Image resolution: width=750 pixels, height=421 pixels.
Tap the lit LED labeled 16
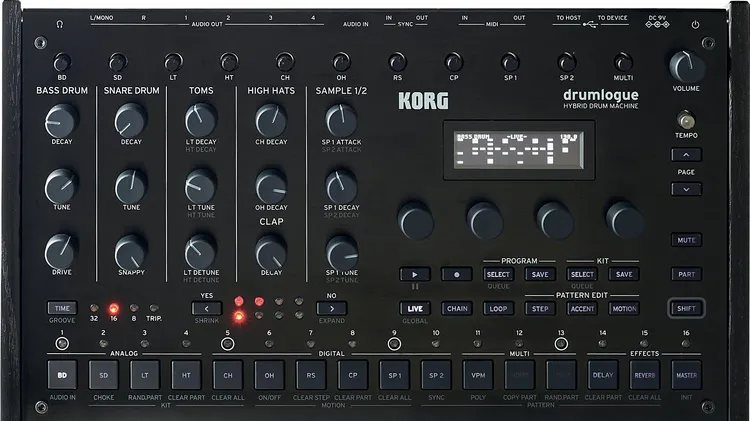pos(114,309)
